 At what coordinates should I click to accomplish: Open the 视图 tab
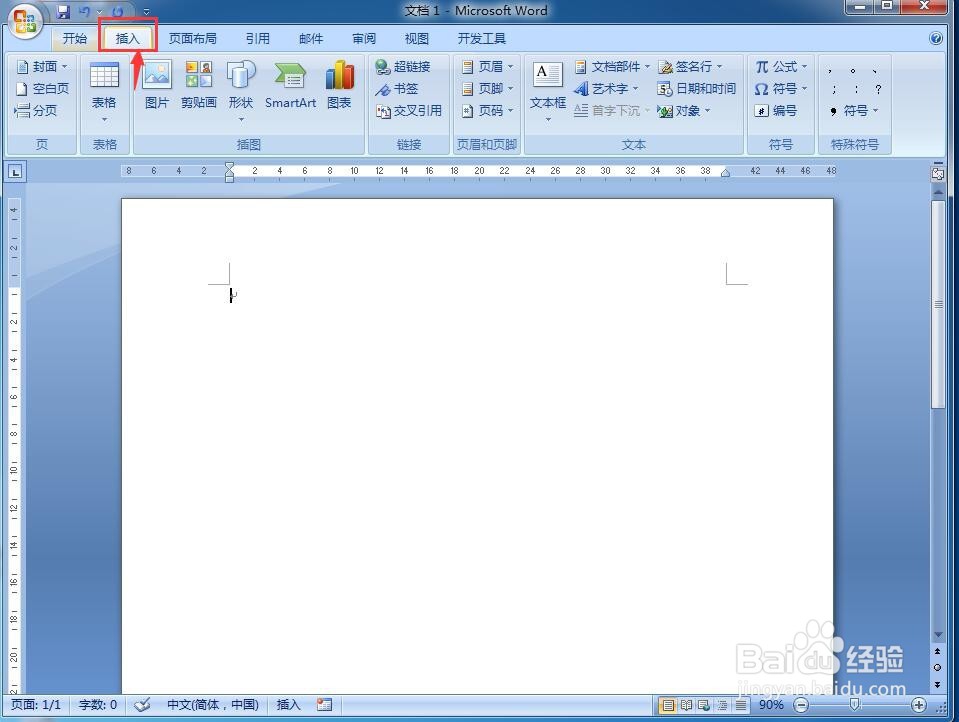tap(417, 39)
